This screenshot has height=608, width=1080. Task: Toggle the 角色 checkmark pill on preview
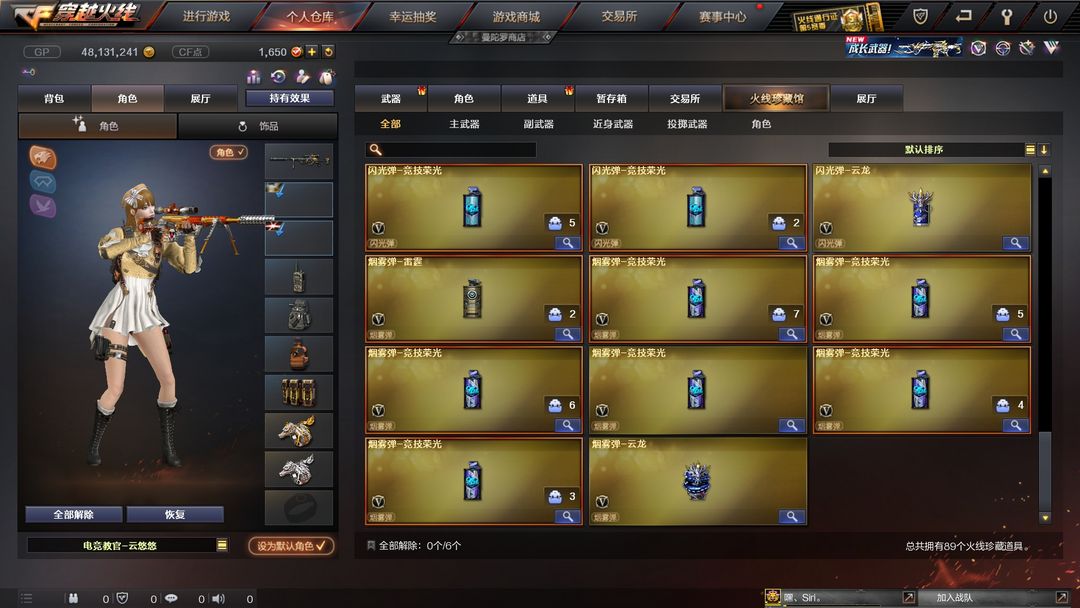229,152
